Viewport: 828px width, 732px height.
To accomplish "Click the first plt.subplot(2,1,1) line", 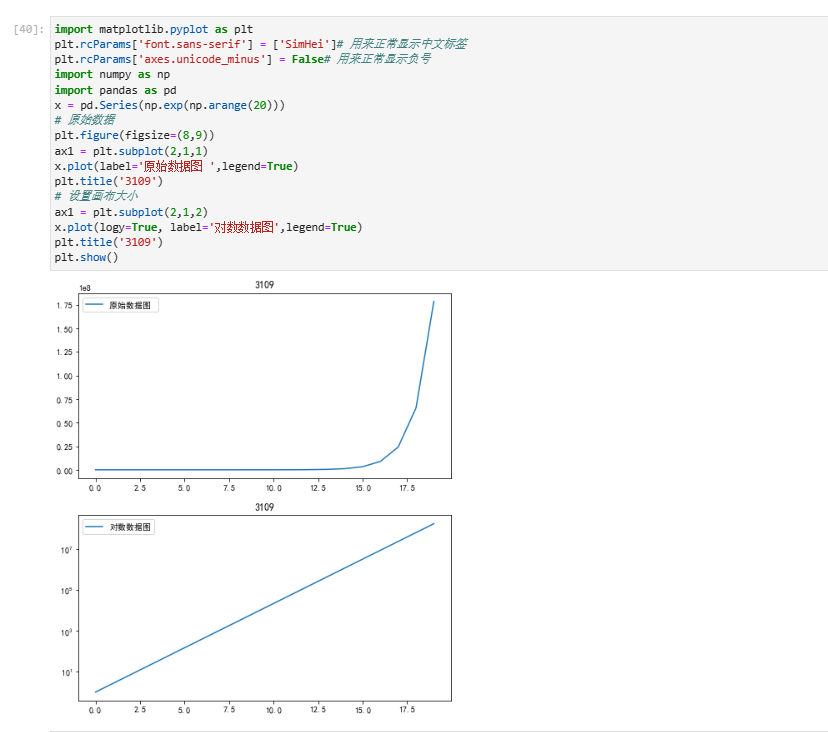I will (131, 151).
